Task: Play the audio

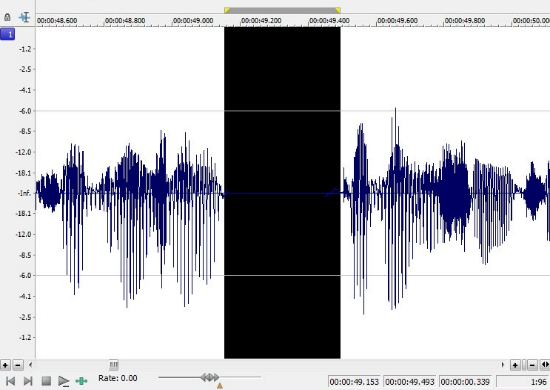Action: pos(63,381)
